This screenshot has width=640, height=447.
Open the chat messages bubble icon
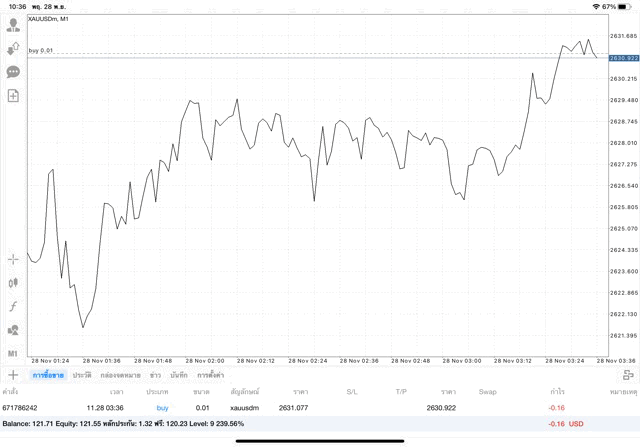tap(13, 72)
